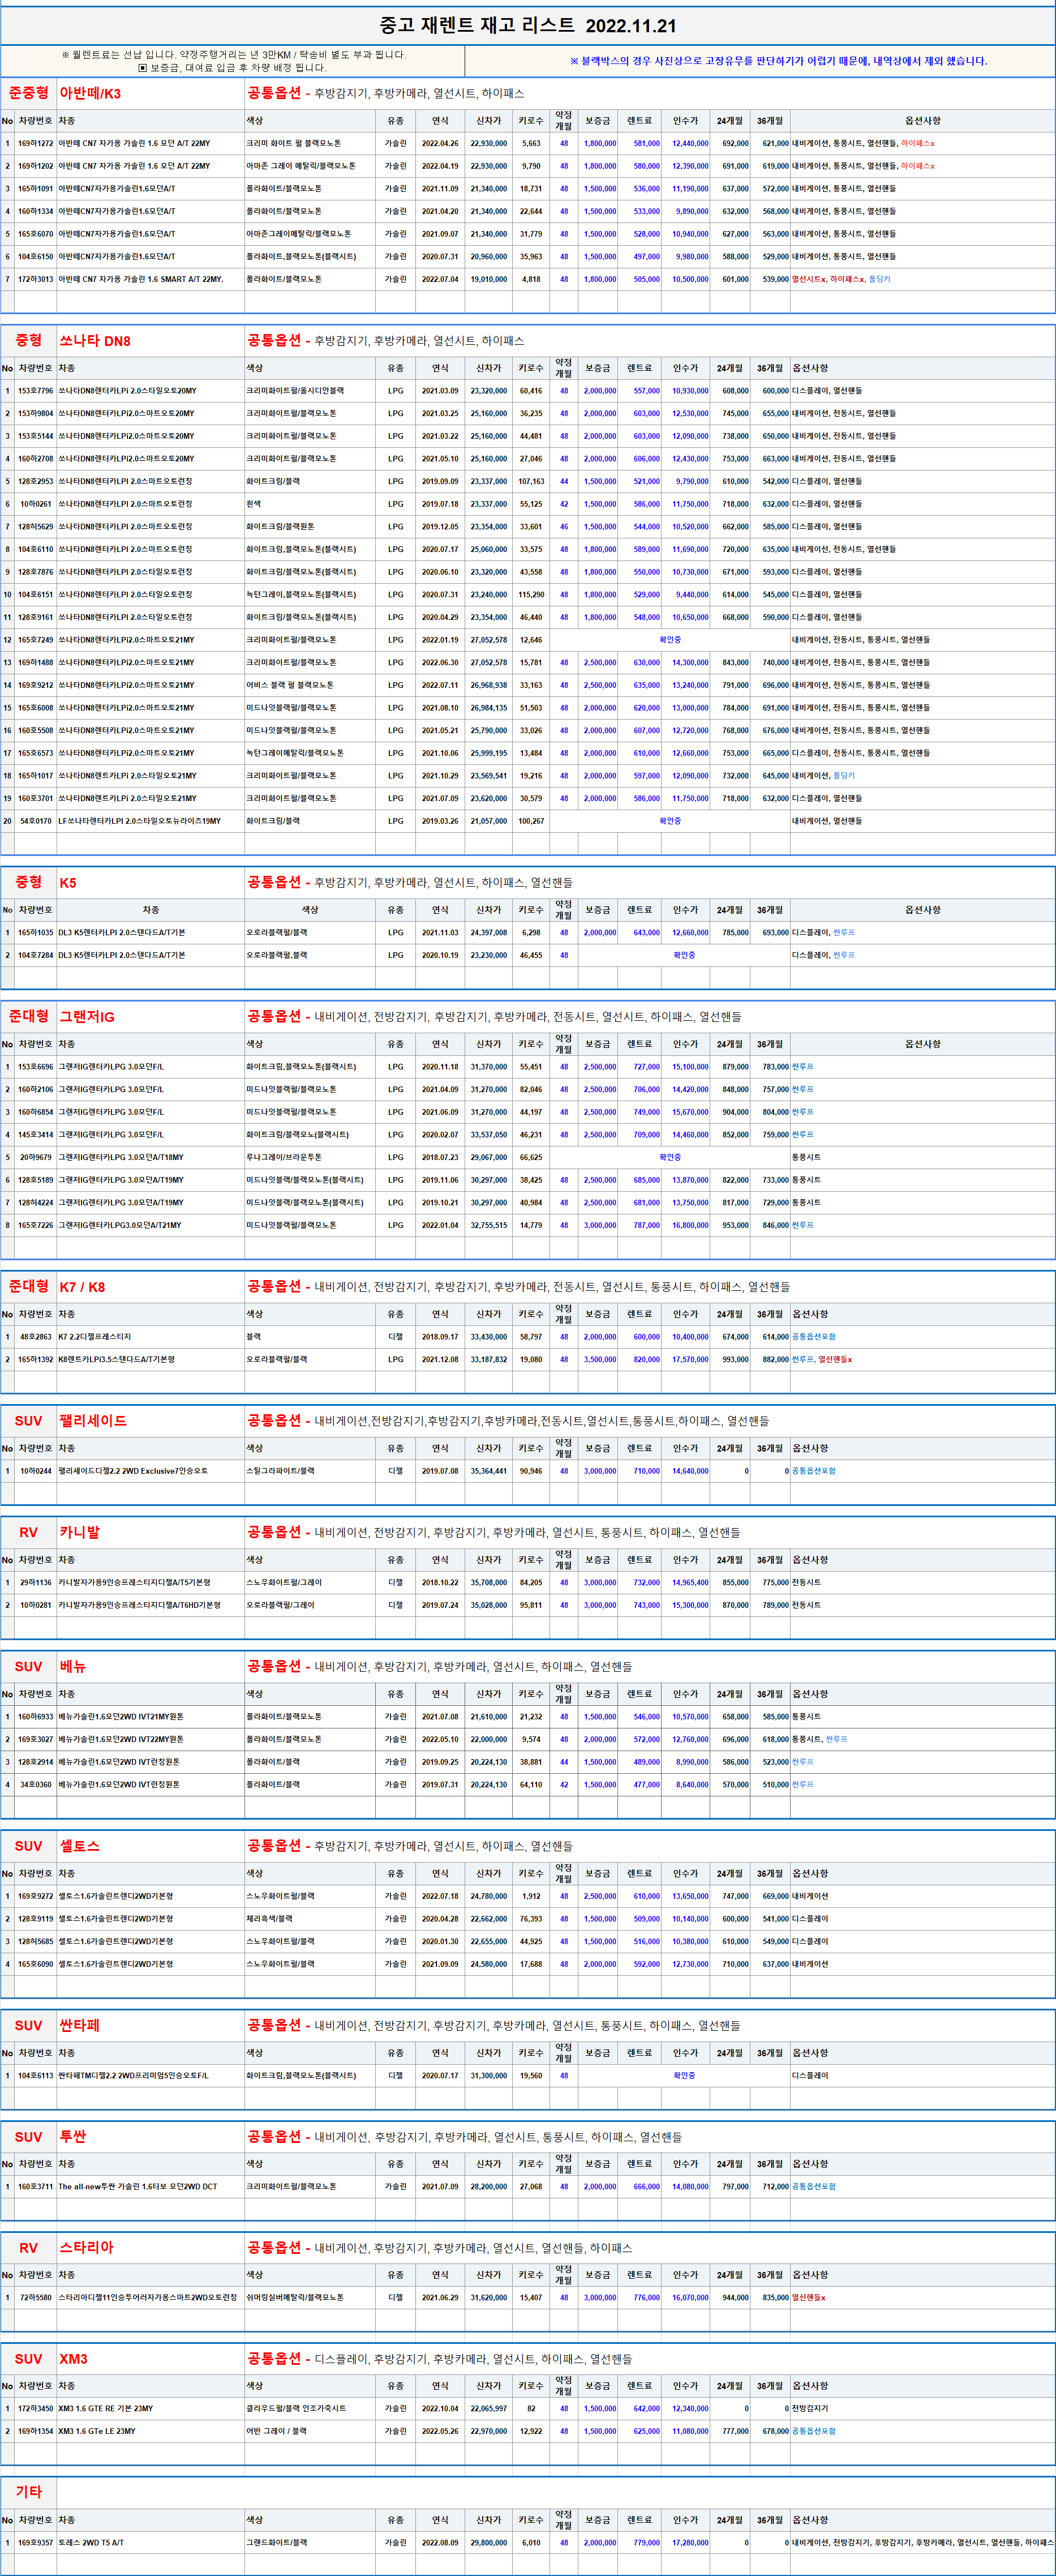The width and height of the screenshot is (1056, 2576).
Task: Click mileage cell '76,393' in 셀토스 section
Action: tap(531, 1918)
